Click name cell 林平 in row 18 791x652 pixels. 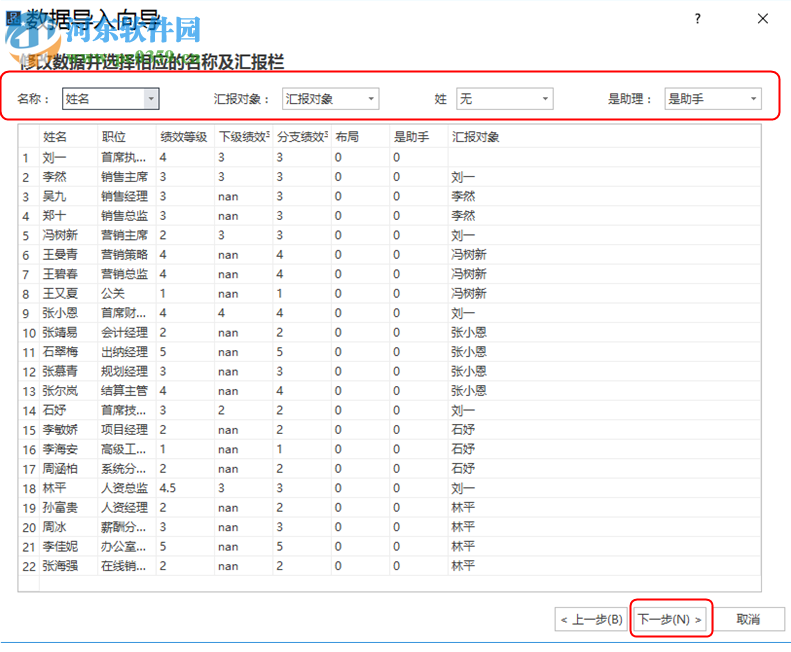(68, 488)
